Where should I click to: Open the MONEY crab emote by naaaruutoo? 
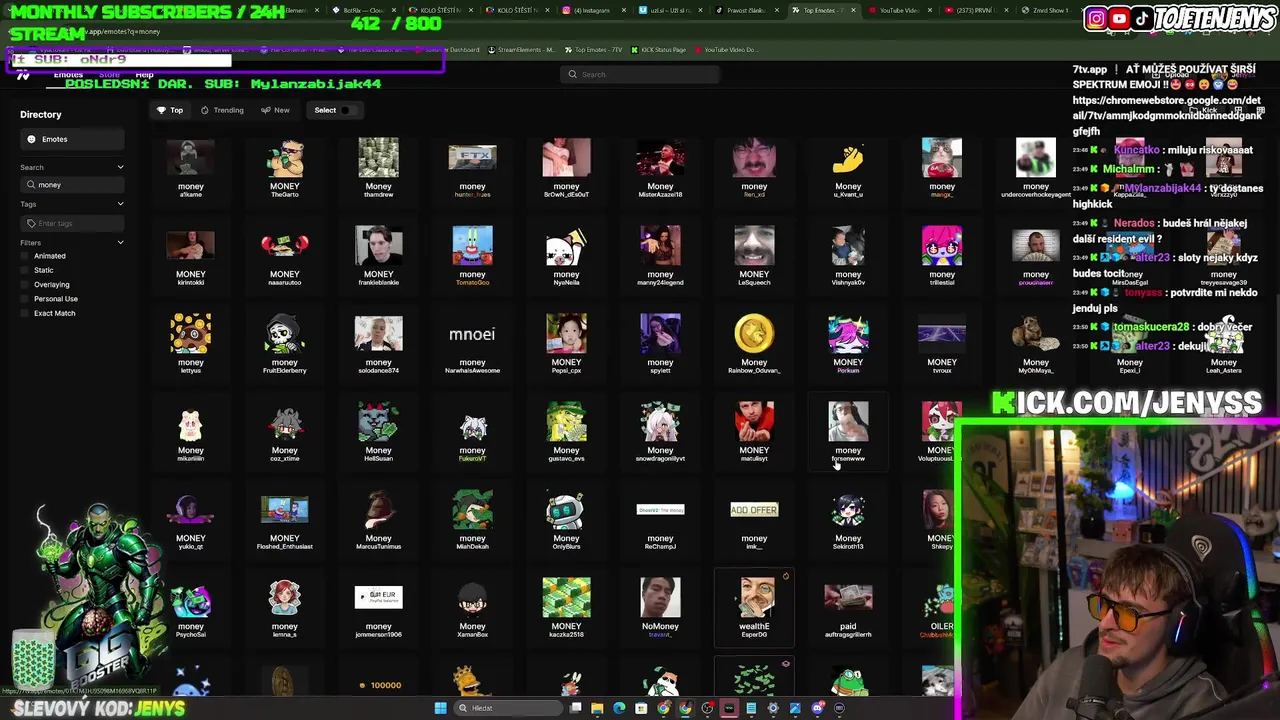point(284,255)
